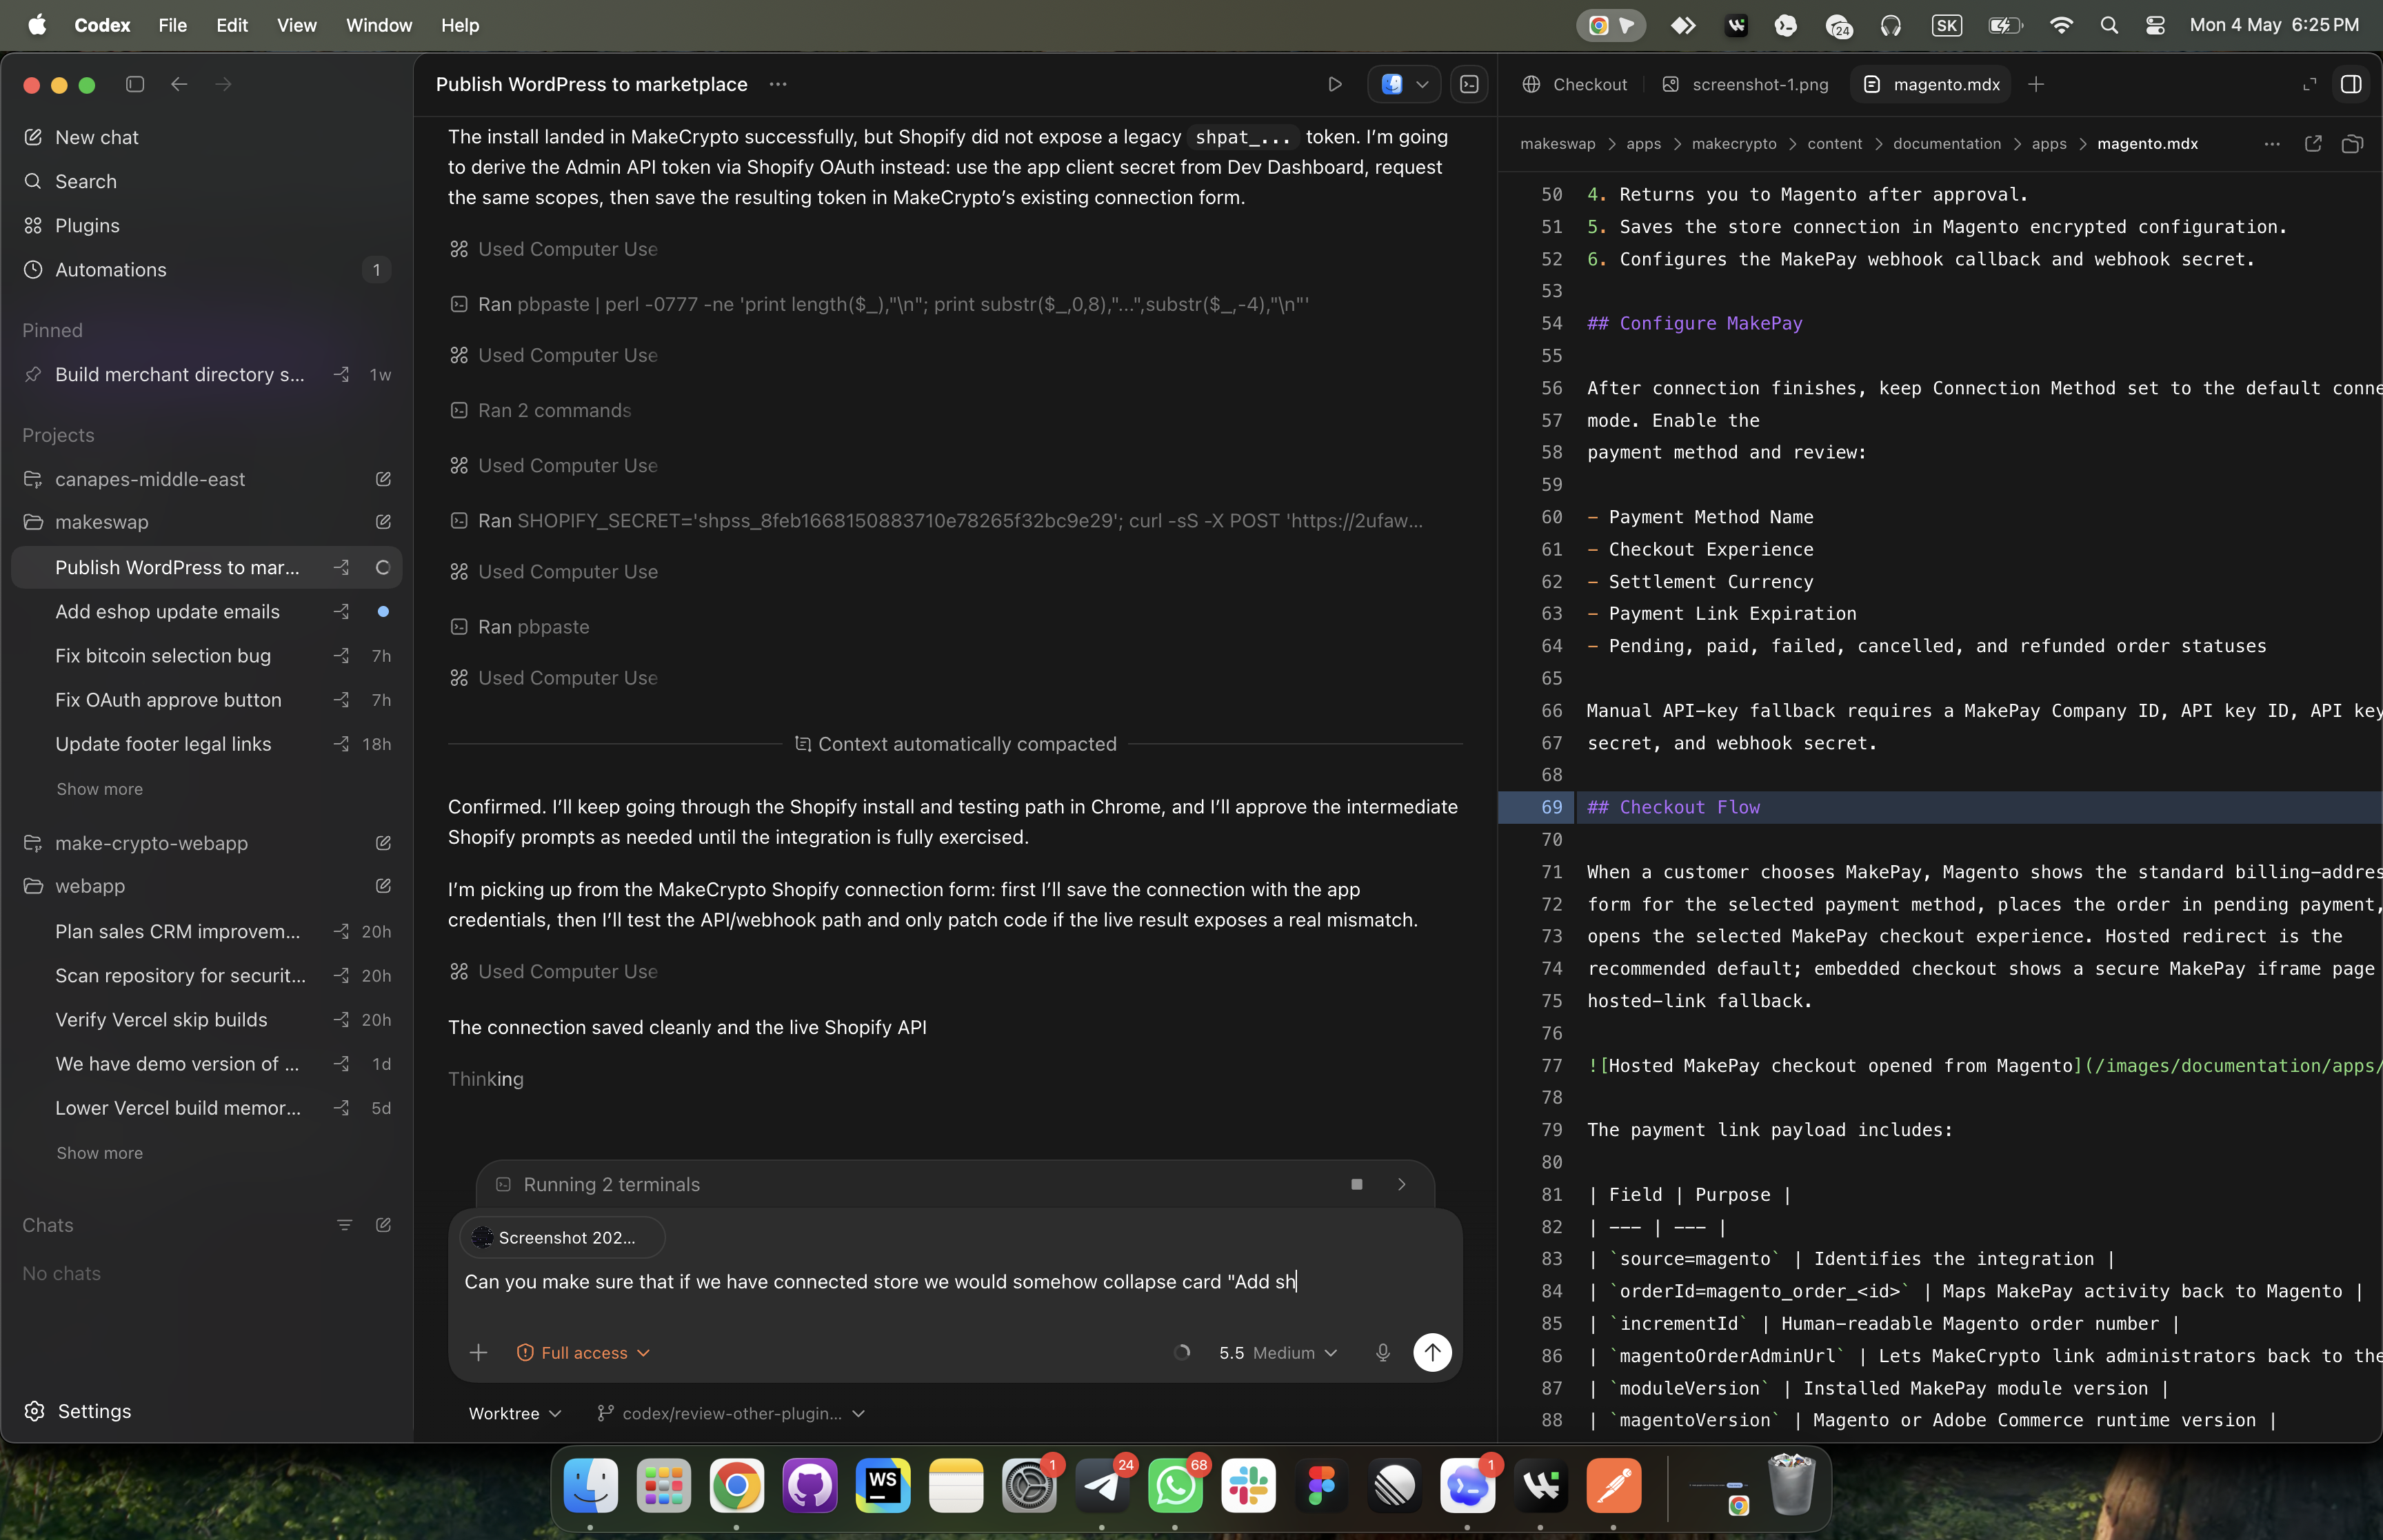Open Add eshop update emails thread
This screenshot has width=2383, height=1540.
point(206,611)
